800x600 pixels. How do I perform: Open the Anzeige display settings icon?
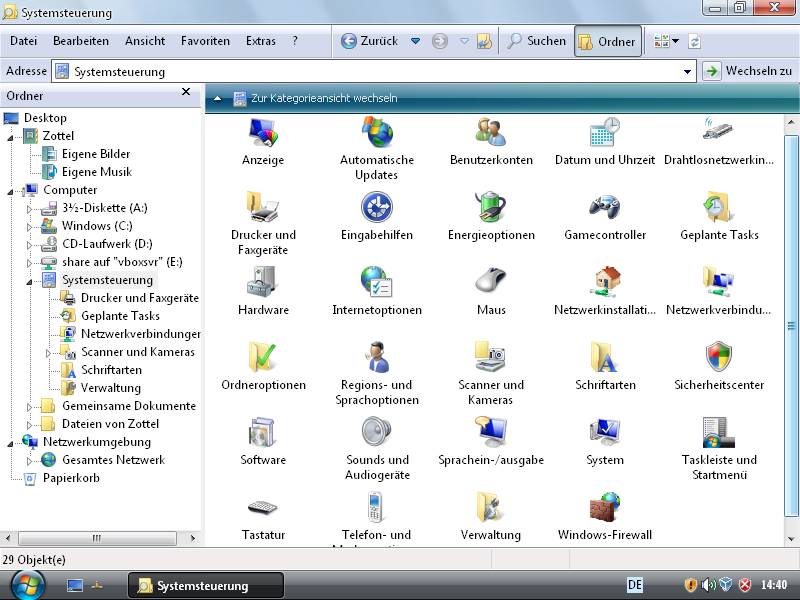coord(262,132)
